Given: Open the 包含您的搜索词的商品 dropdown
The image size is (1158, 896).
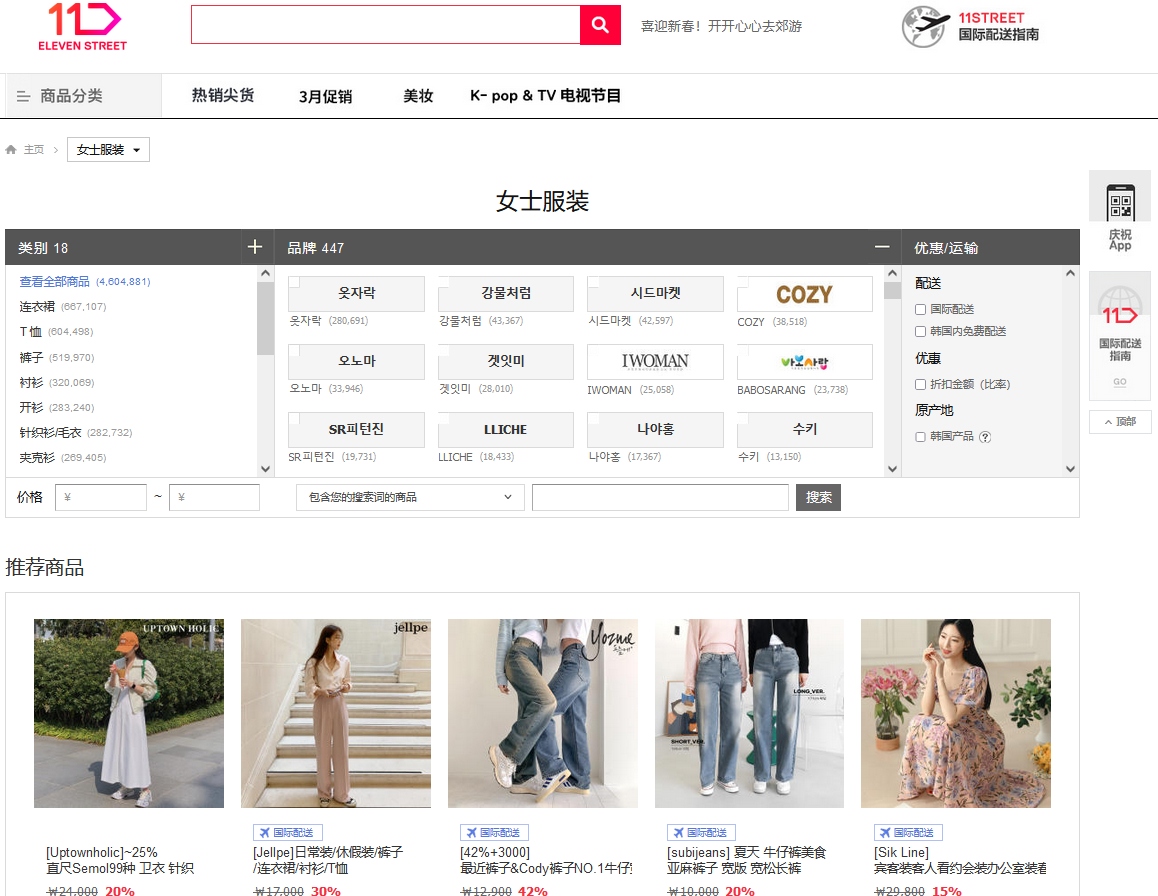Looking at the screenshot, I should point(410,497).
